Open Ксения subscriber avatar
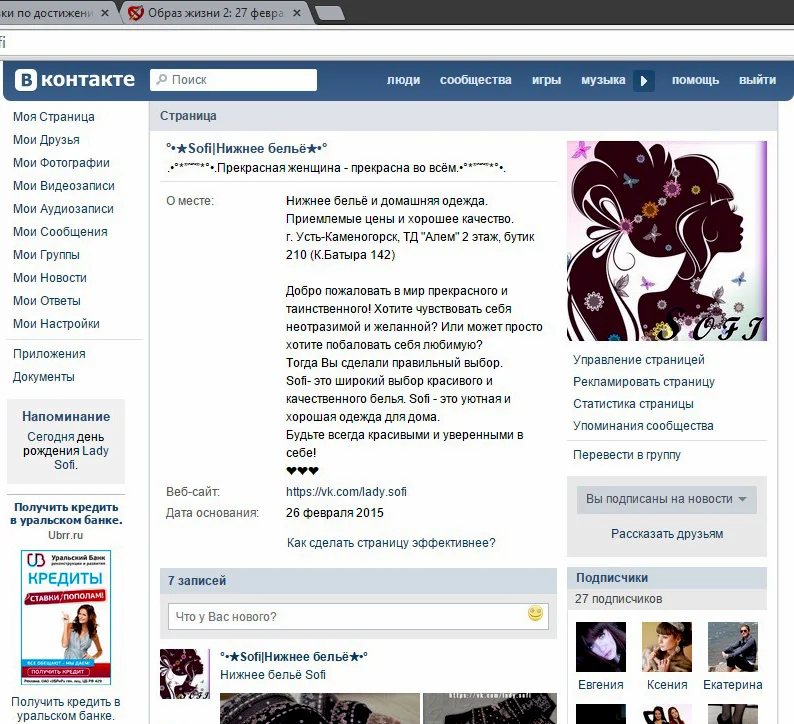 click(x=666, y=647)
